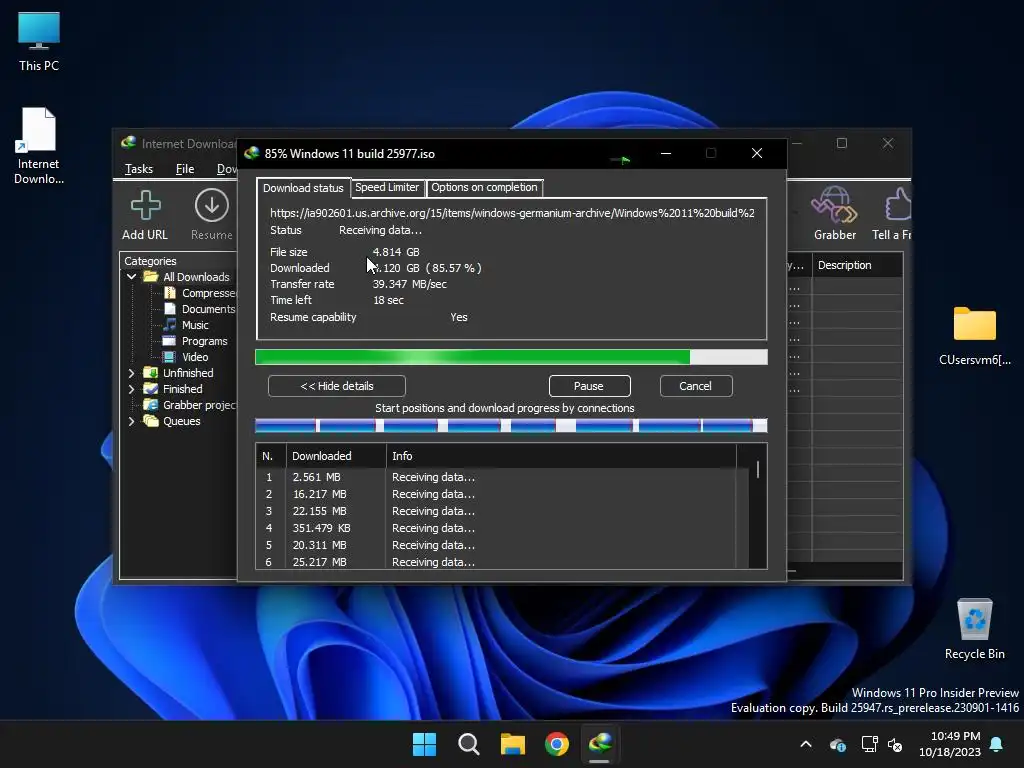Select the Documents category
1024x768 pixels.
tap(208, 309)
